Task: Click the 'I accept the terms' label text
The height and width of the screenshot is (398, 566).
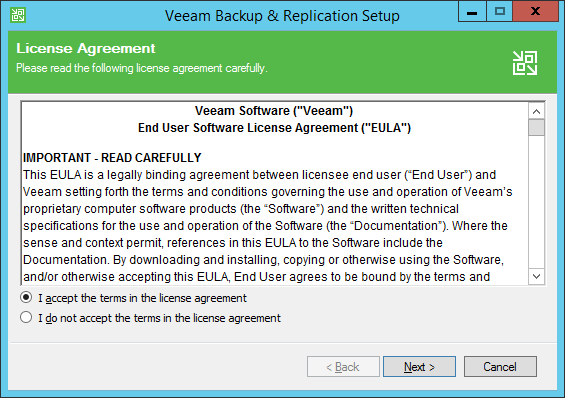Action: point(143,298)
